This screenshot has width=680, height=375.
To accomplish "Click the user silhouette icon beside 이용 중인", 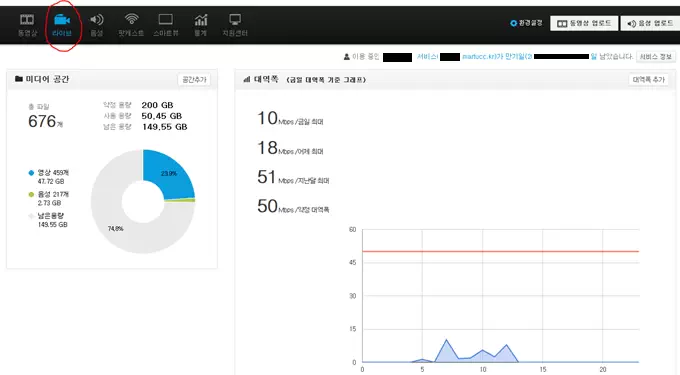I will point(347,57).
